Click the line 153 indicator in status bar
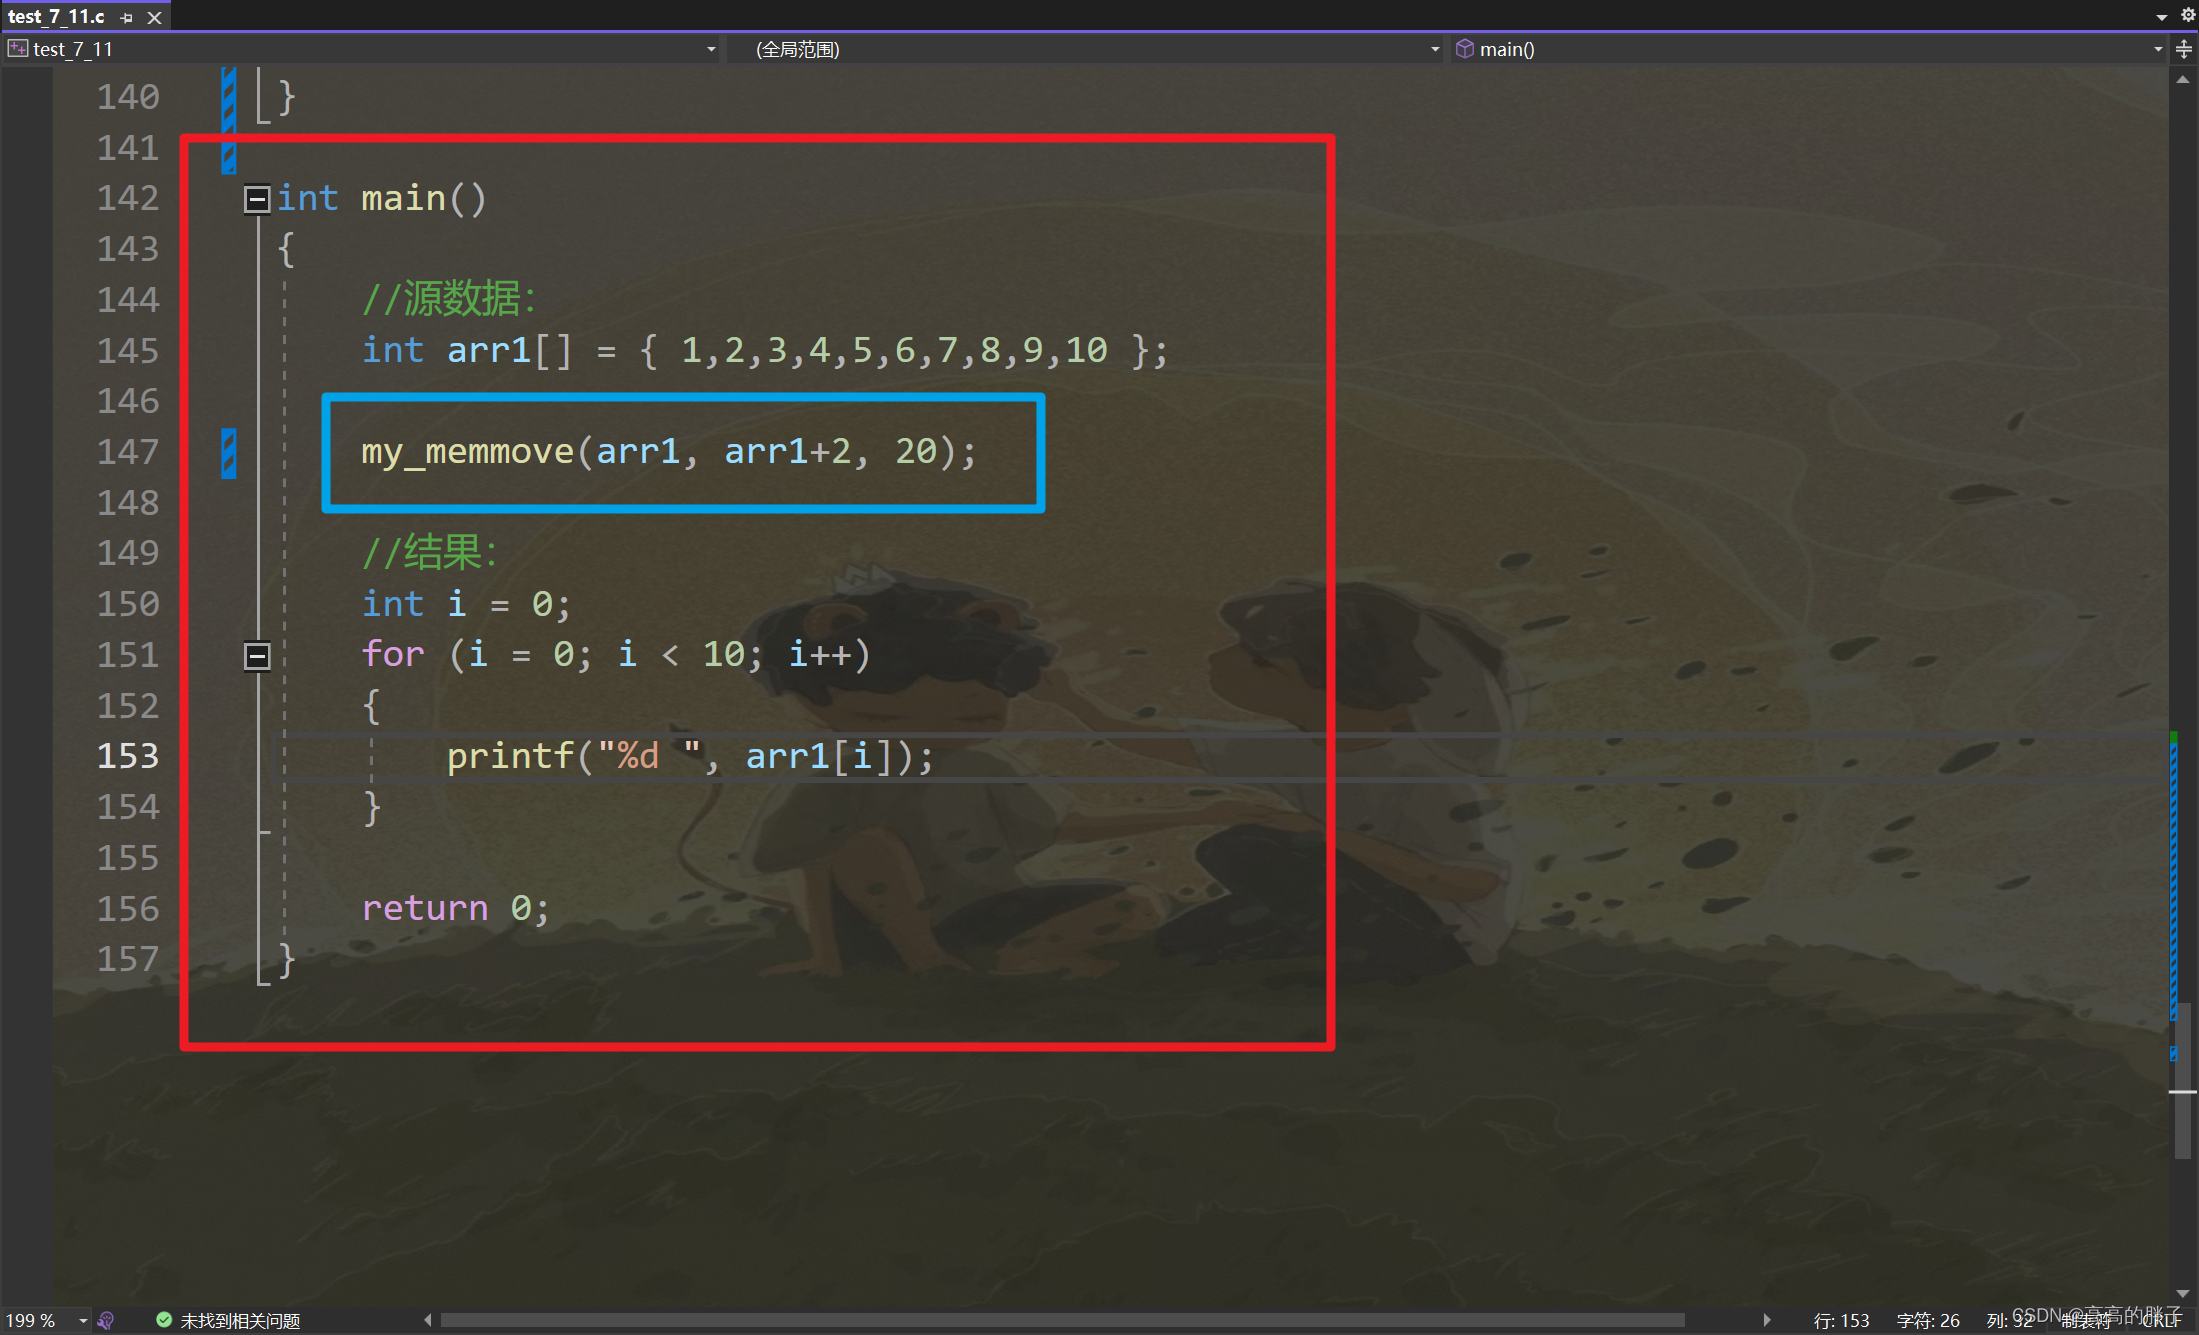Image resolution: width=2199 pixels, height=1335 pixels. tap(1841, 1320)
